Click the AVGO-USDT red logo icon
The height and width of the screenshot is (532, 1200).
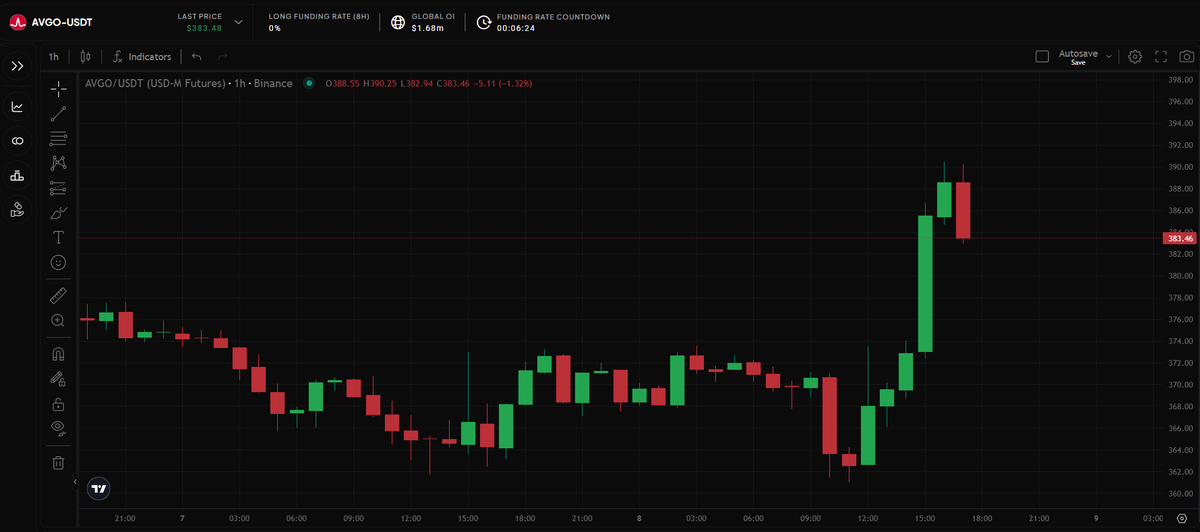pos(17,21)
